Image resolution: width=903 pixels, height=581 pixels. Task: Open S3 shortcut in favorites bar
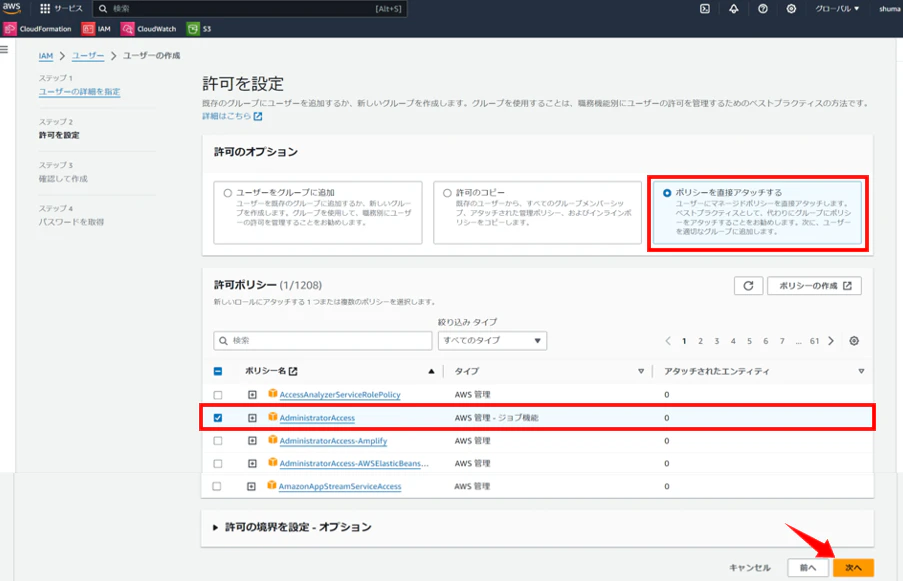pyautogui.click(x=199, y=29)
